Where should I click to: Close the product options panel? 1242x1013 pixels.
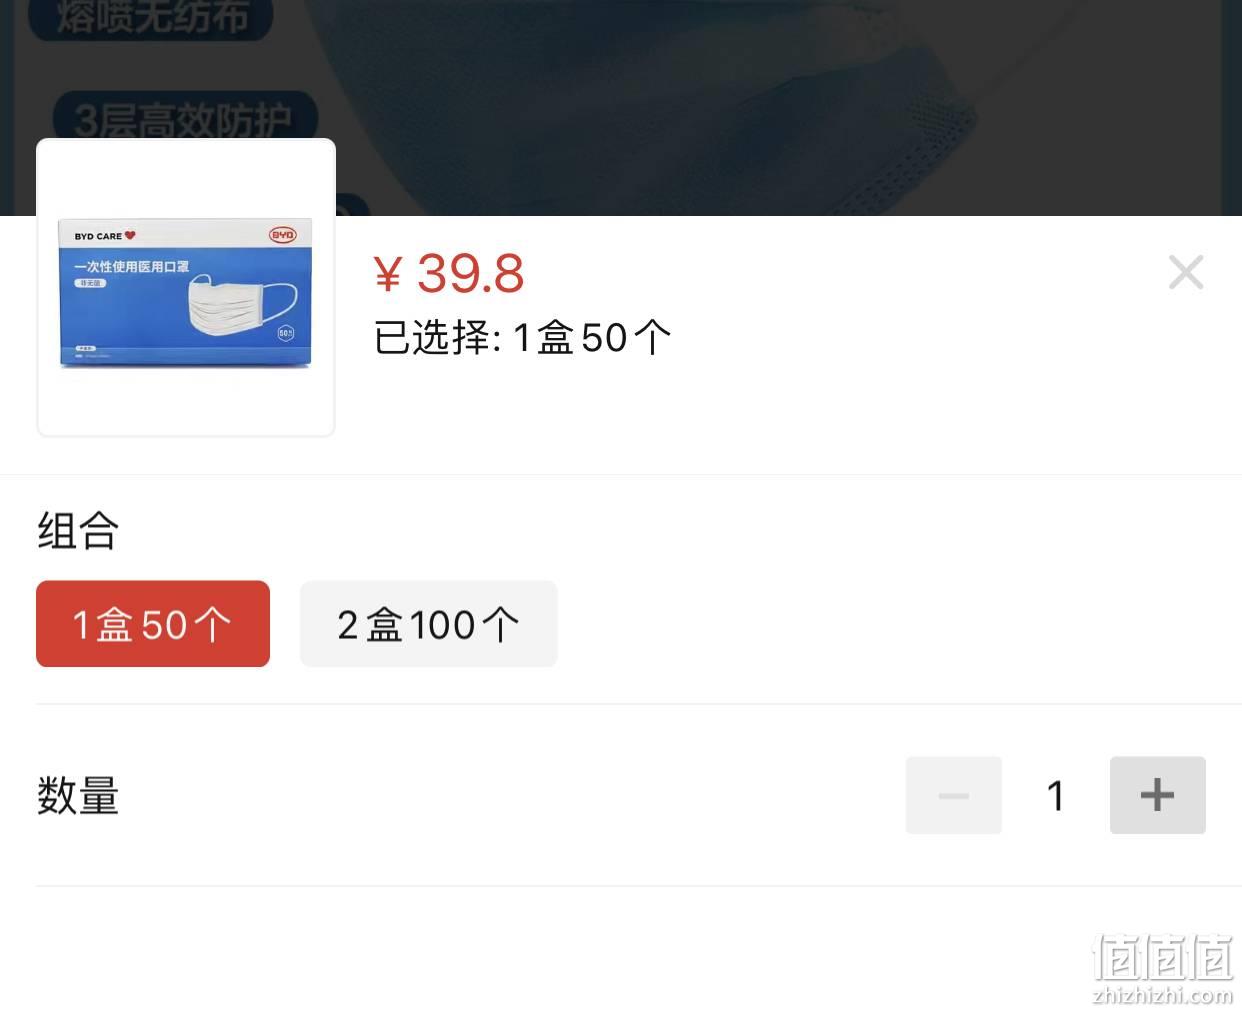click(x=1186, y=272)
